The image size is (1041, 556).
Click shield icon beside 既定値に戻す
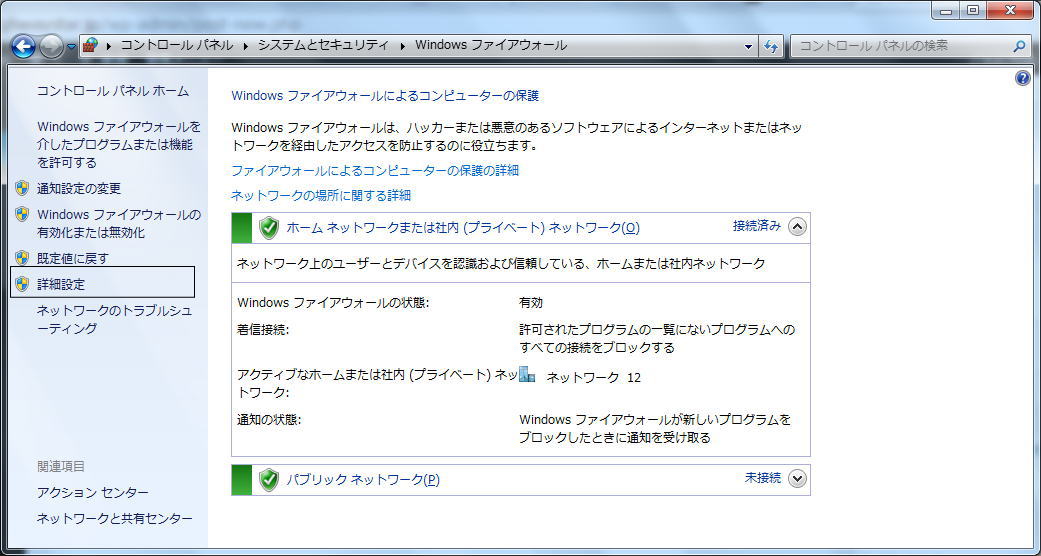23,258
